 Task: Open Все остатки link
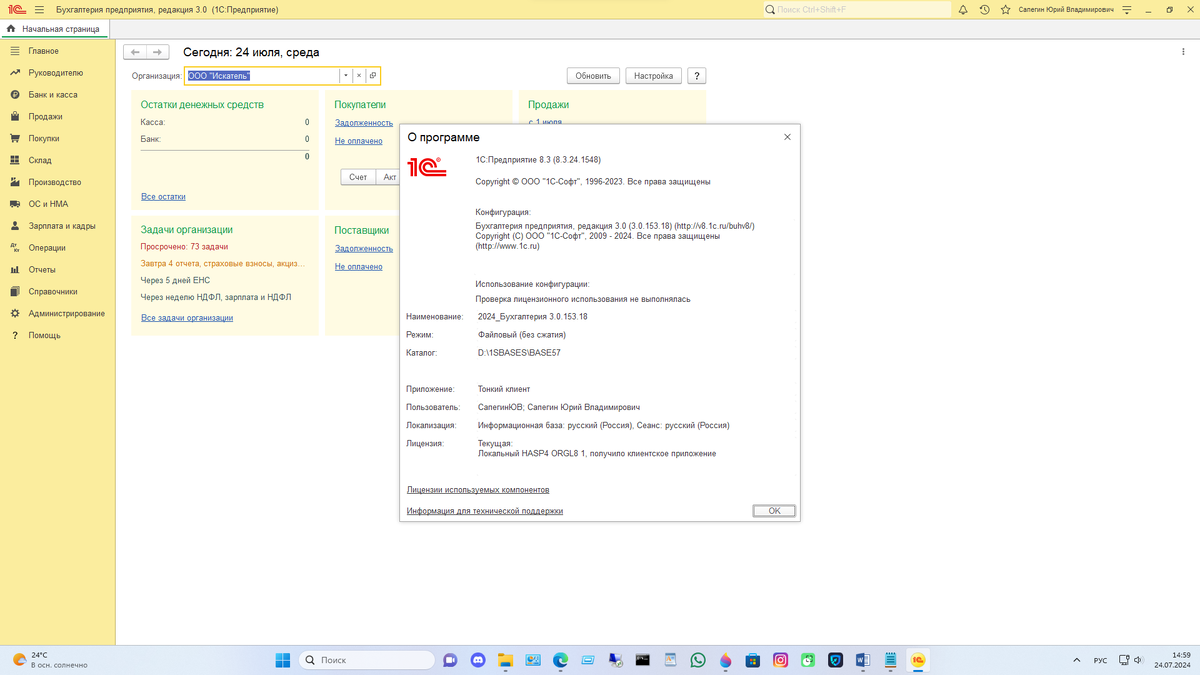coord(163,197)
